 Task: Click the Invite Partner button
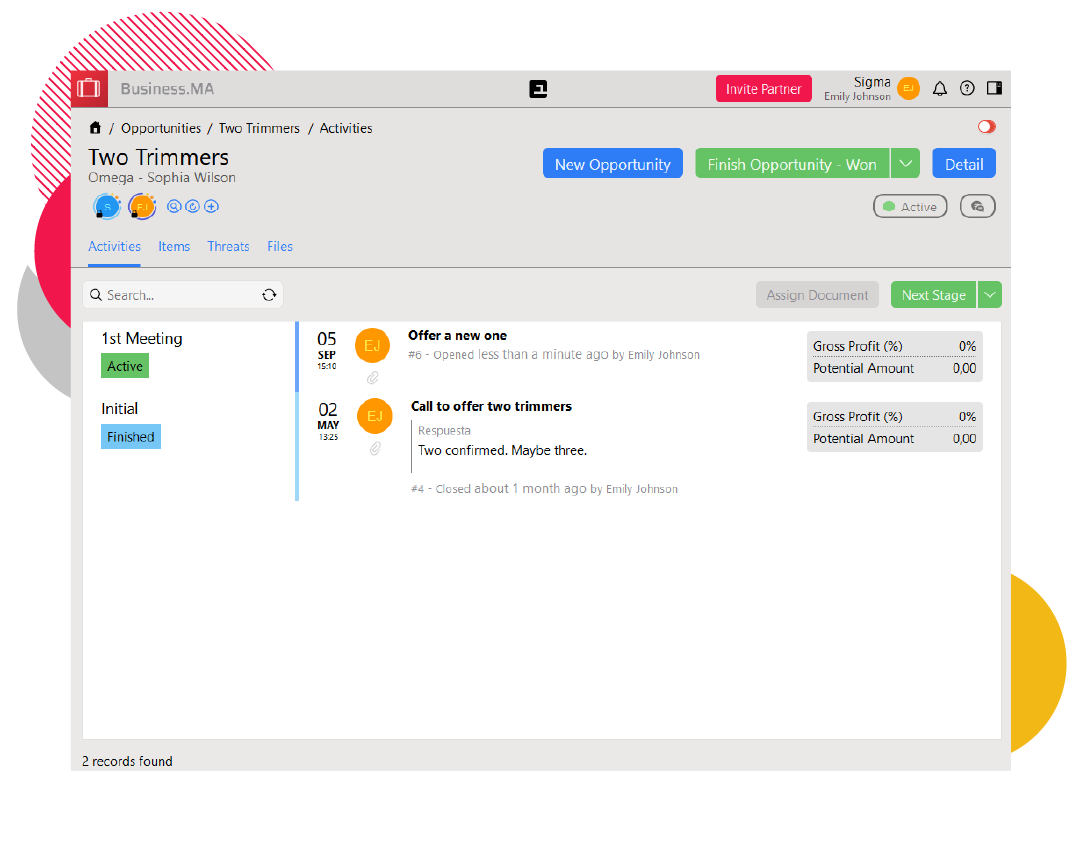(763, 89)
